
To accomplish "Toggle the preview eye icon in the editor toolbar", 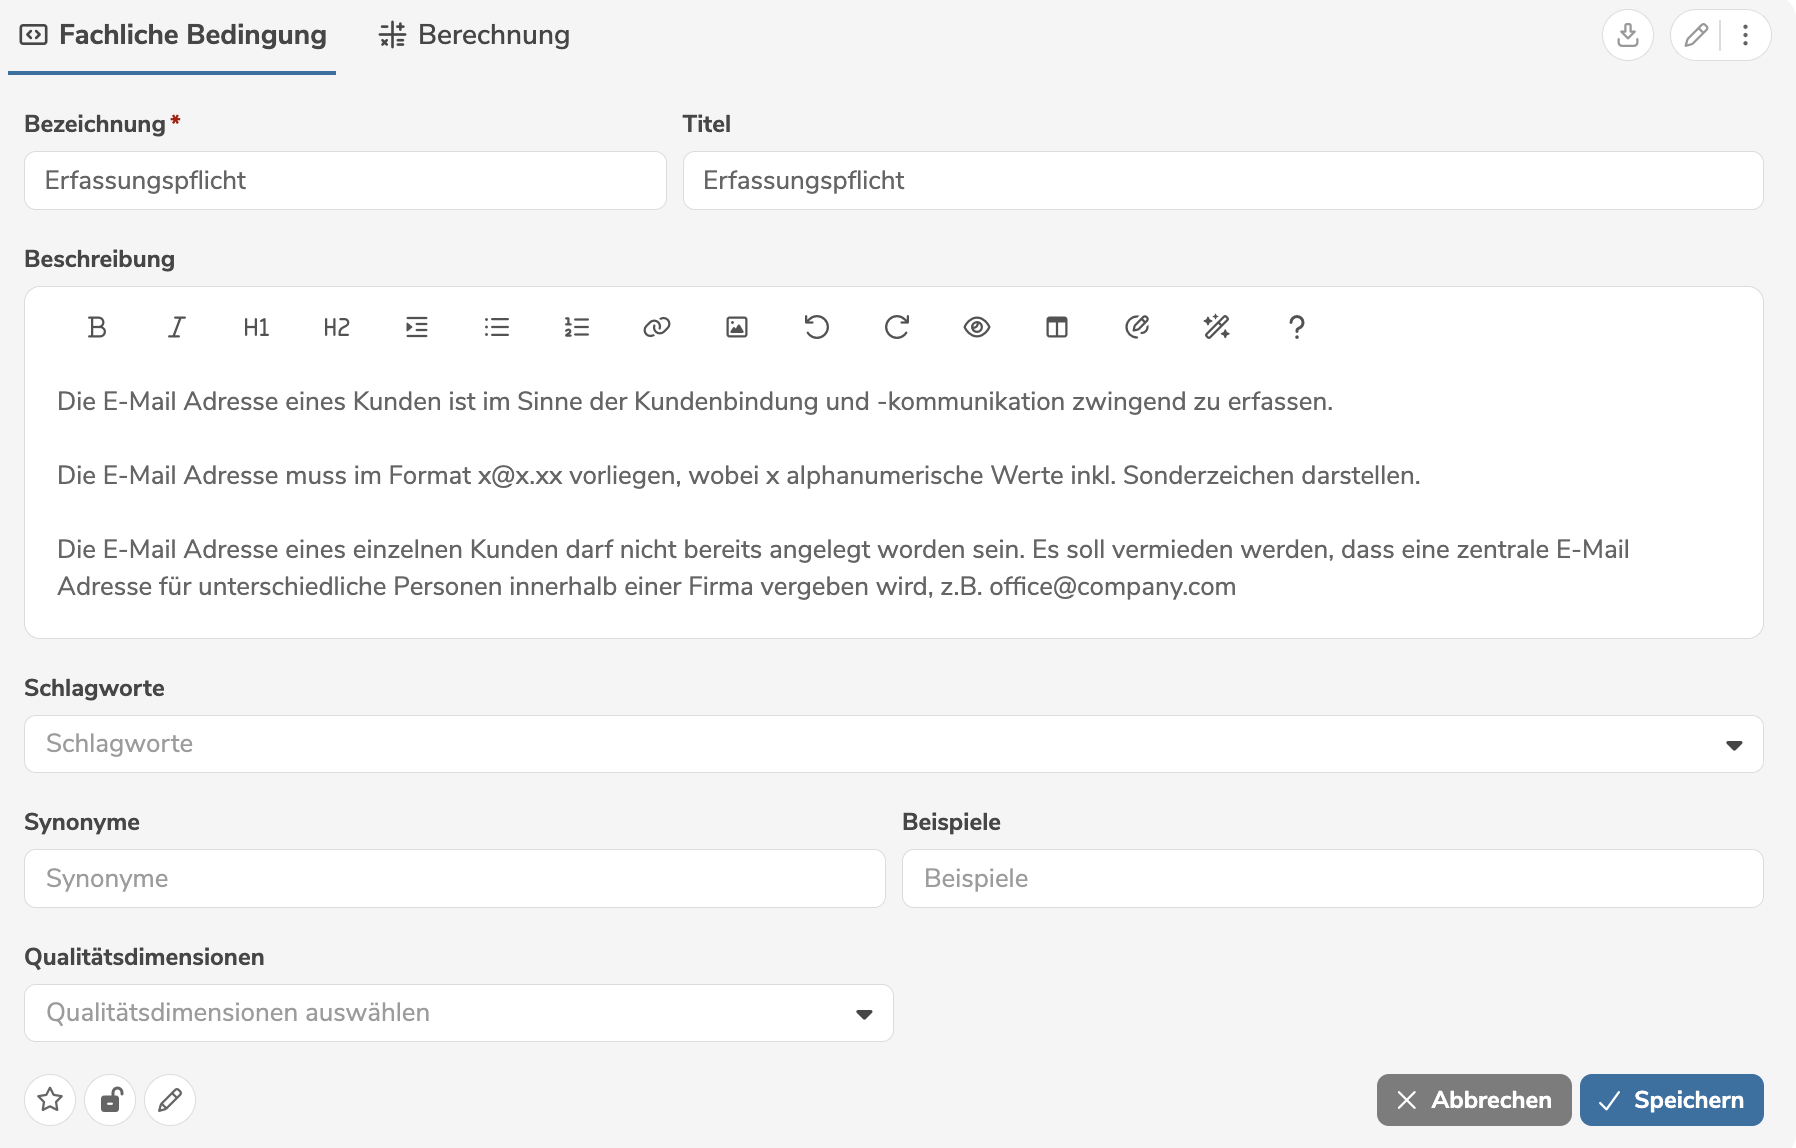I will (977, 327).
